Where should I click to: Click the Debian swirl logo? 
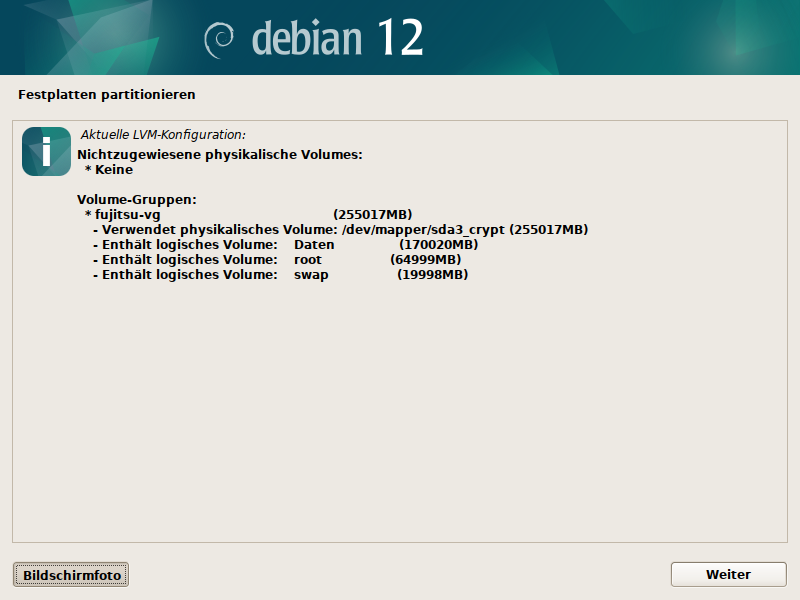tap(219, 40)
